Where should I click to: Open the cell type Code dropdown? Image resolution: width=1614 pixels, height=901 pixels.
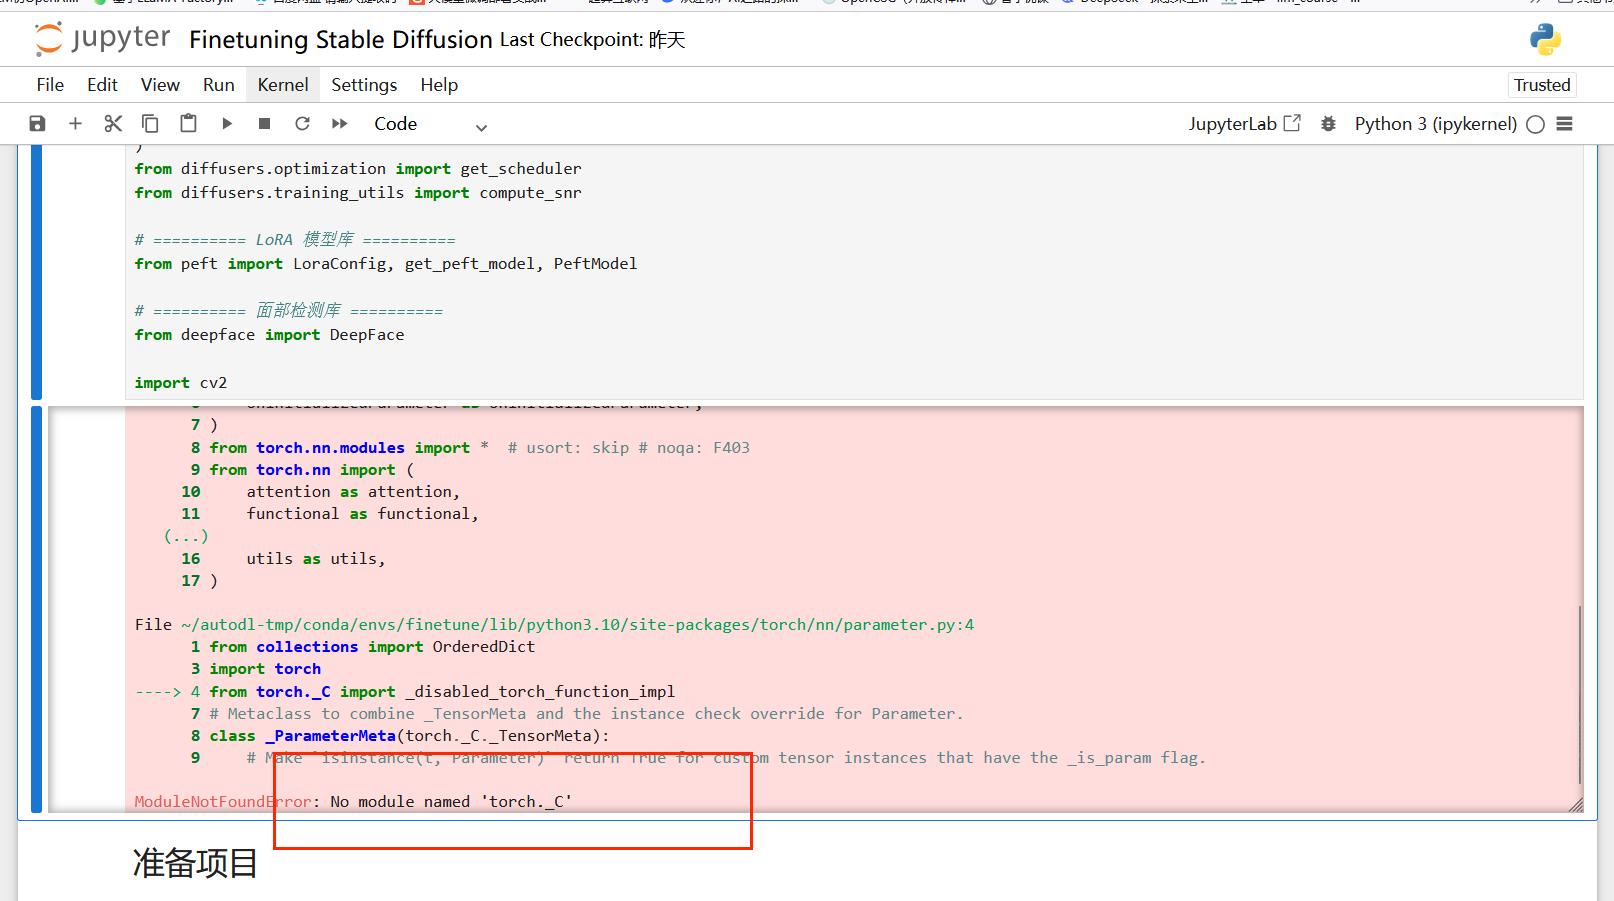430,124
